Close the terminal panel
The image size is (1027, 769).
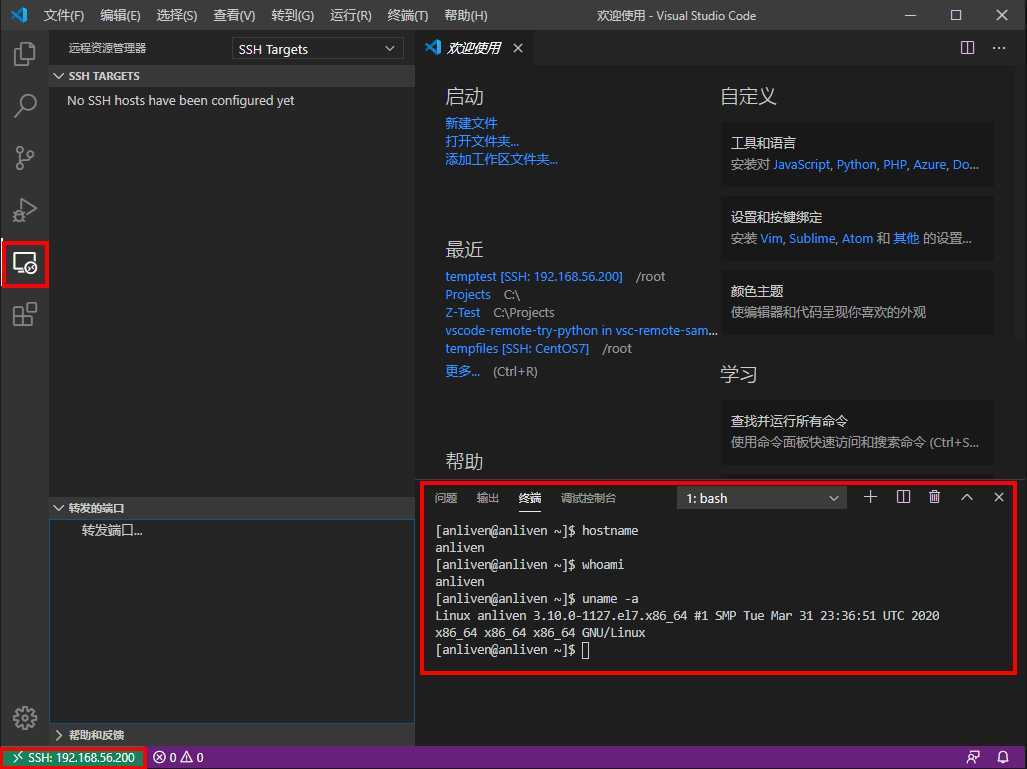999,497
